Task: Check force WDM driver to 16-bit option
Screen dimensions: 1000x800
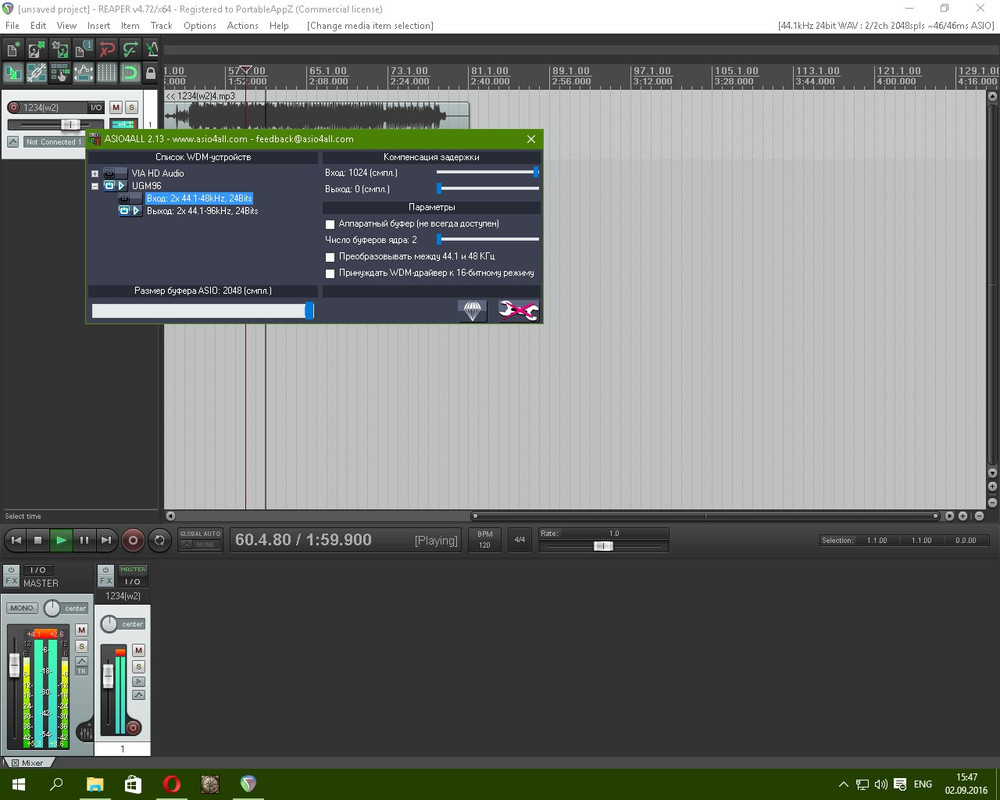Action: click(x=330, y=274)
